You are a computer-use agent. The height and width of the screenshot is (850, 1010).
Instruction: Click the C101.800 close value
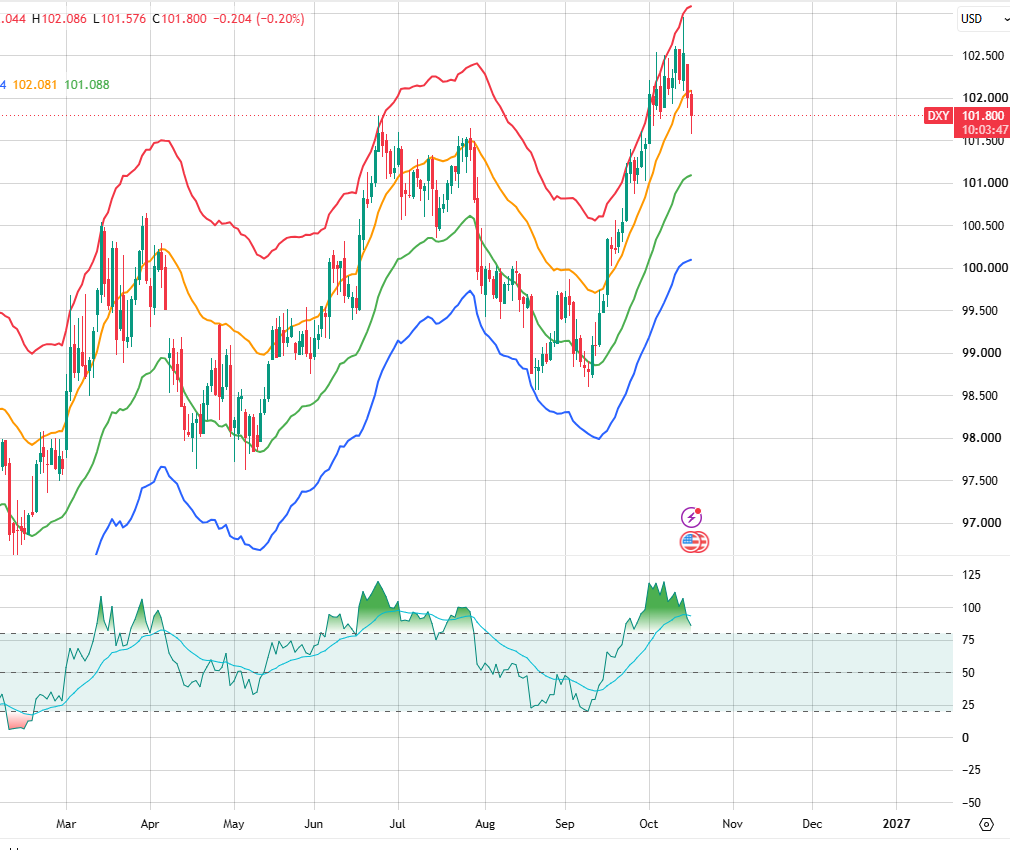(x=179, y=19)
